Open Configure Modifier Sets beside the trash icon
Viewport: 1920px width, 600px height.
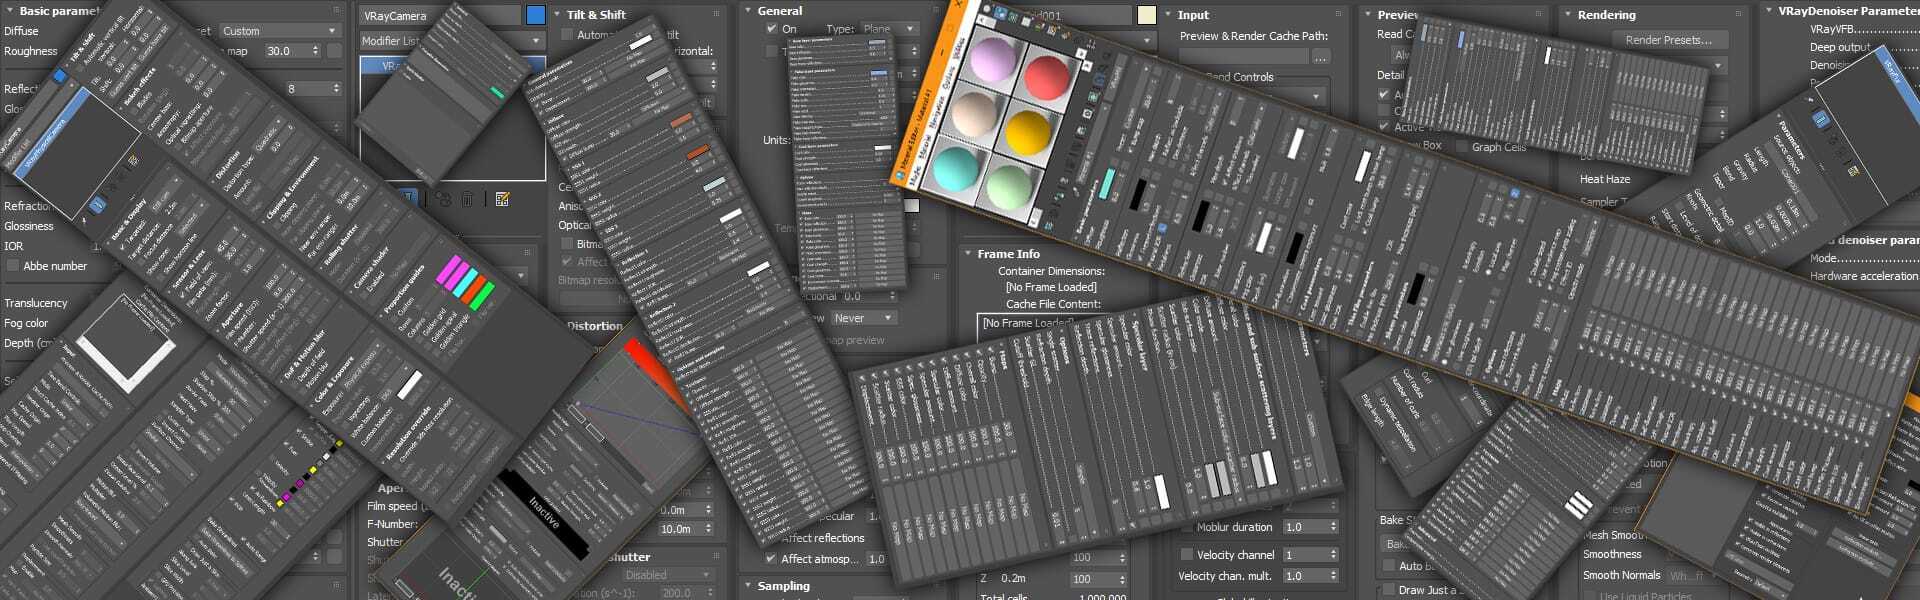502,199
